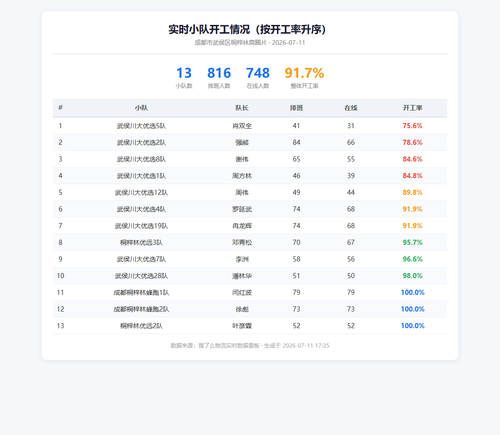Click the 小队 column header
Viewport: 500px width, 435px height.
(x=141, y=108)
